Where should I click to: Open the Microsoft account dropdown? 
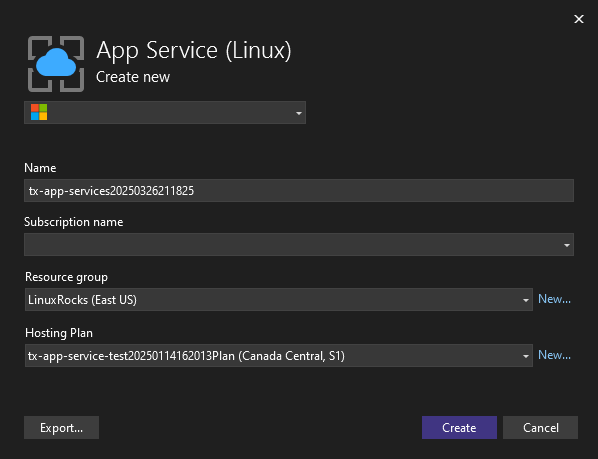[x=165, y=112]
